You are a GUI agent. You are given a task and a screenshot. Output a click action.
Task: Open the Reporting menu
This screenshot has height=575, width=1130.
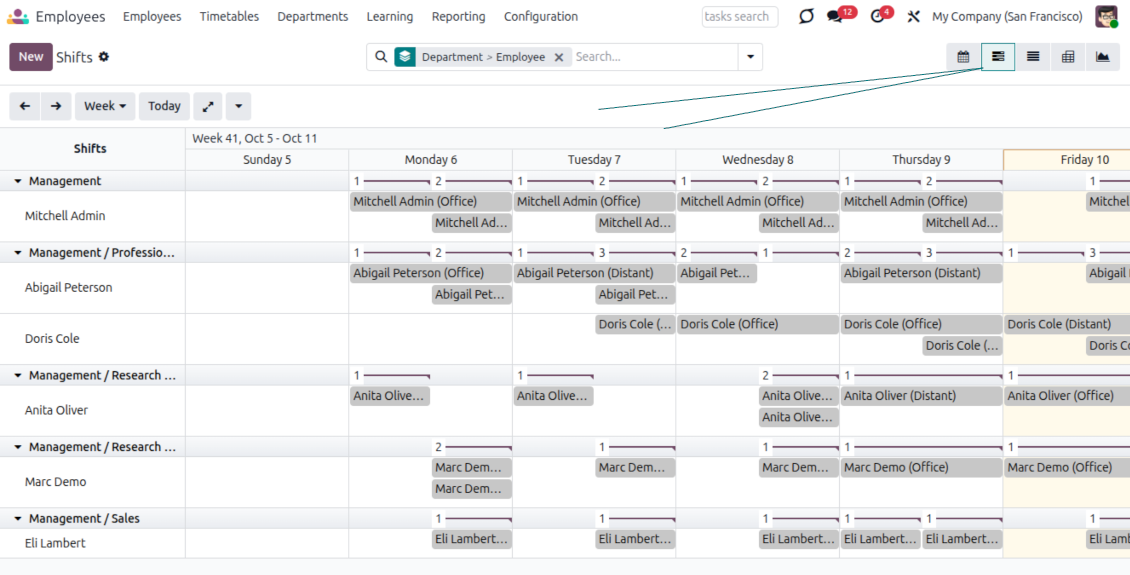pos(458,17)
